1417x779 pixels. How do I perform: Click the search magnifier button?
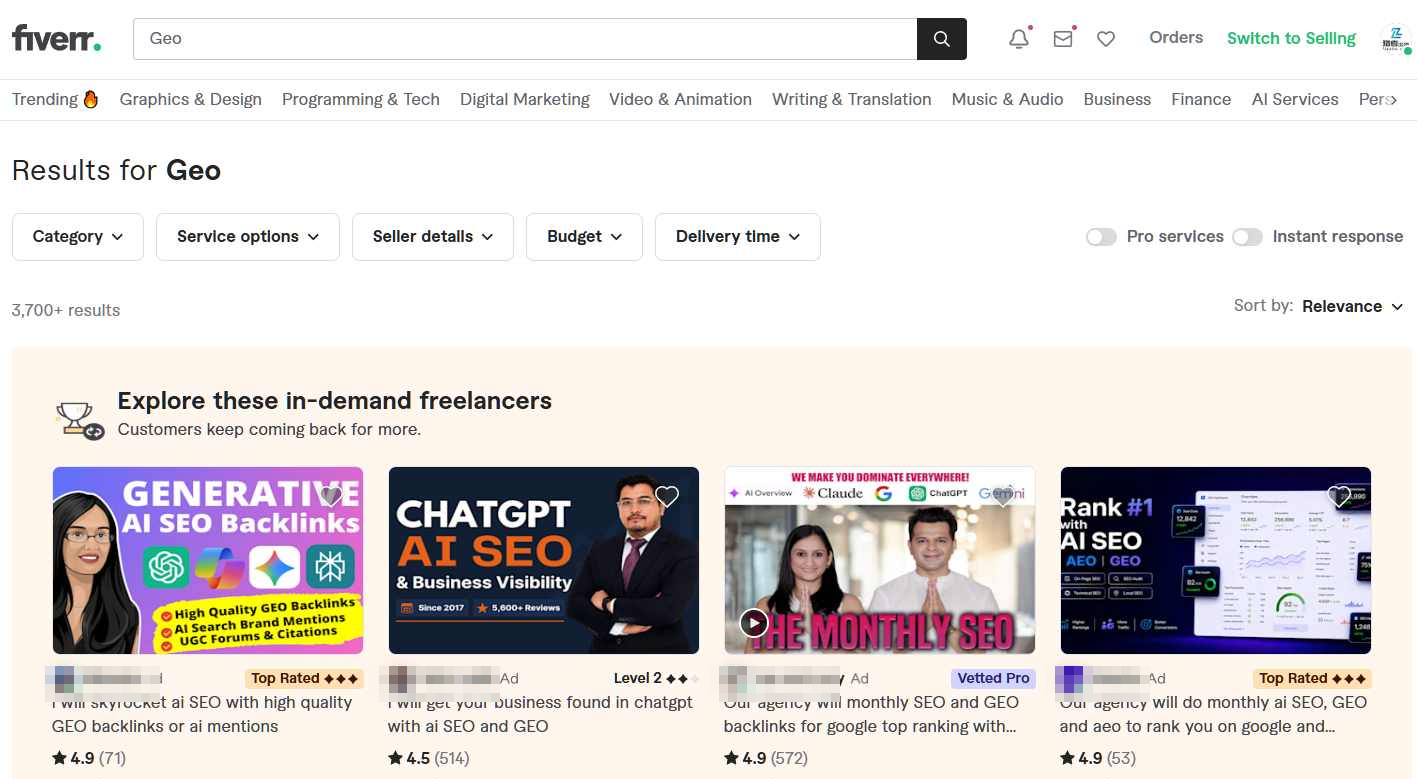click(x=942, y=39)
